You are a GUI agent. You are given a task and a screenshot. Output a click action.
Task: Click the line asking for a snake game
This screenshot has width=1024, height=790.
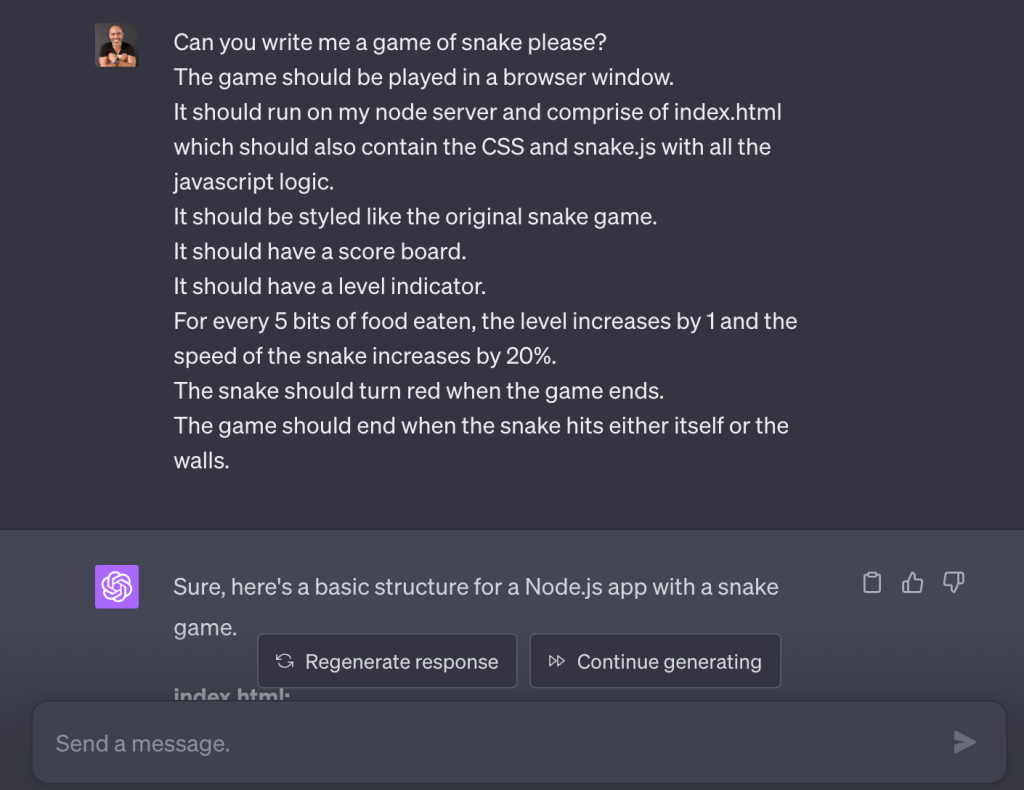(390, 43)
